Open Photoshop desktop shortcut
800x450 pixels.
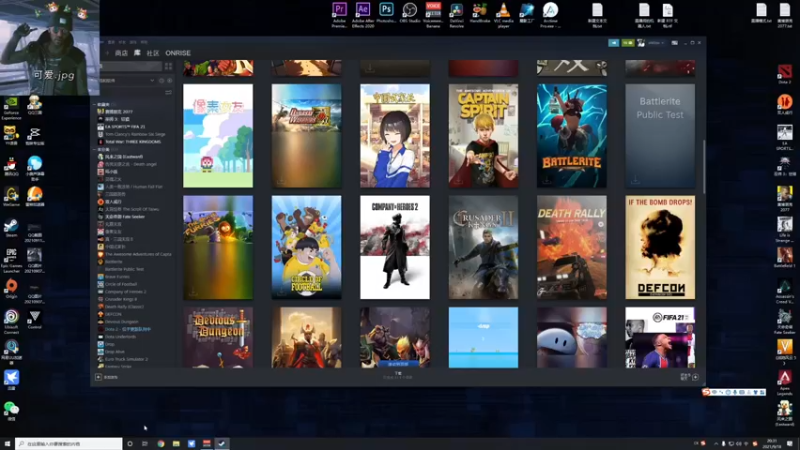coord(386,13)
